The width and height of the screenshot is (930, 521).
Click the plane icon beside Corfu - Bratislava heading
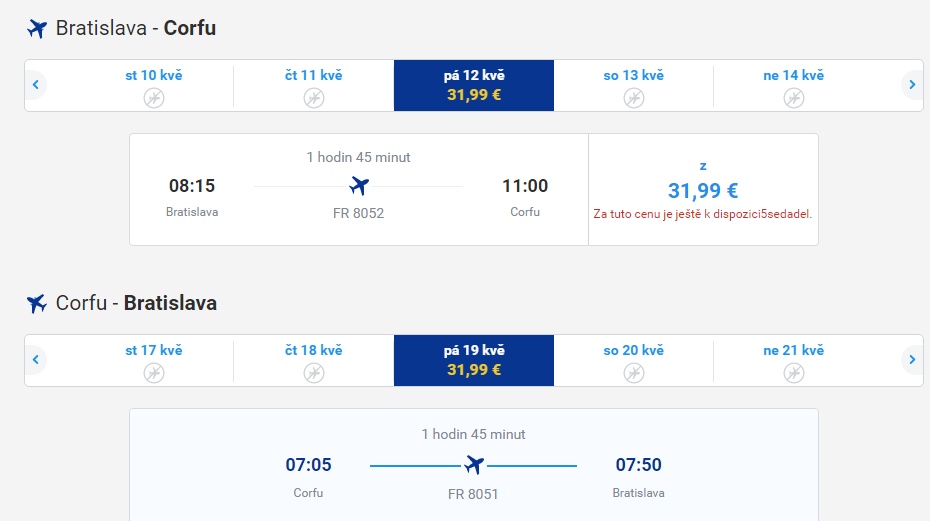(37, 303)
